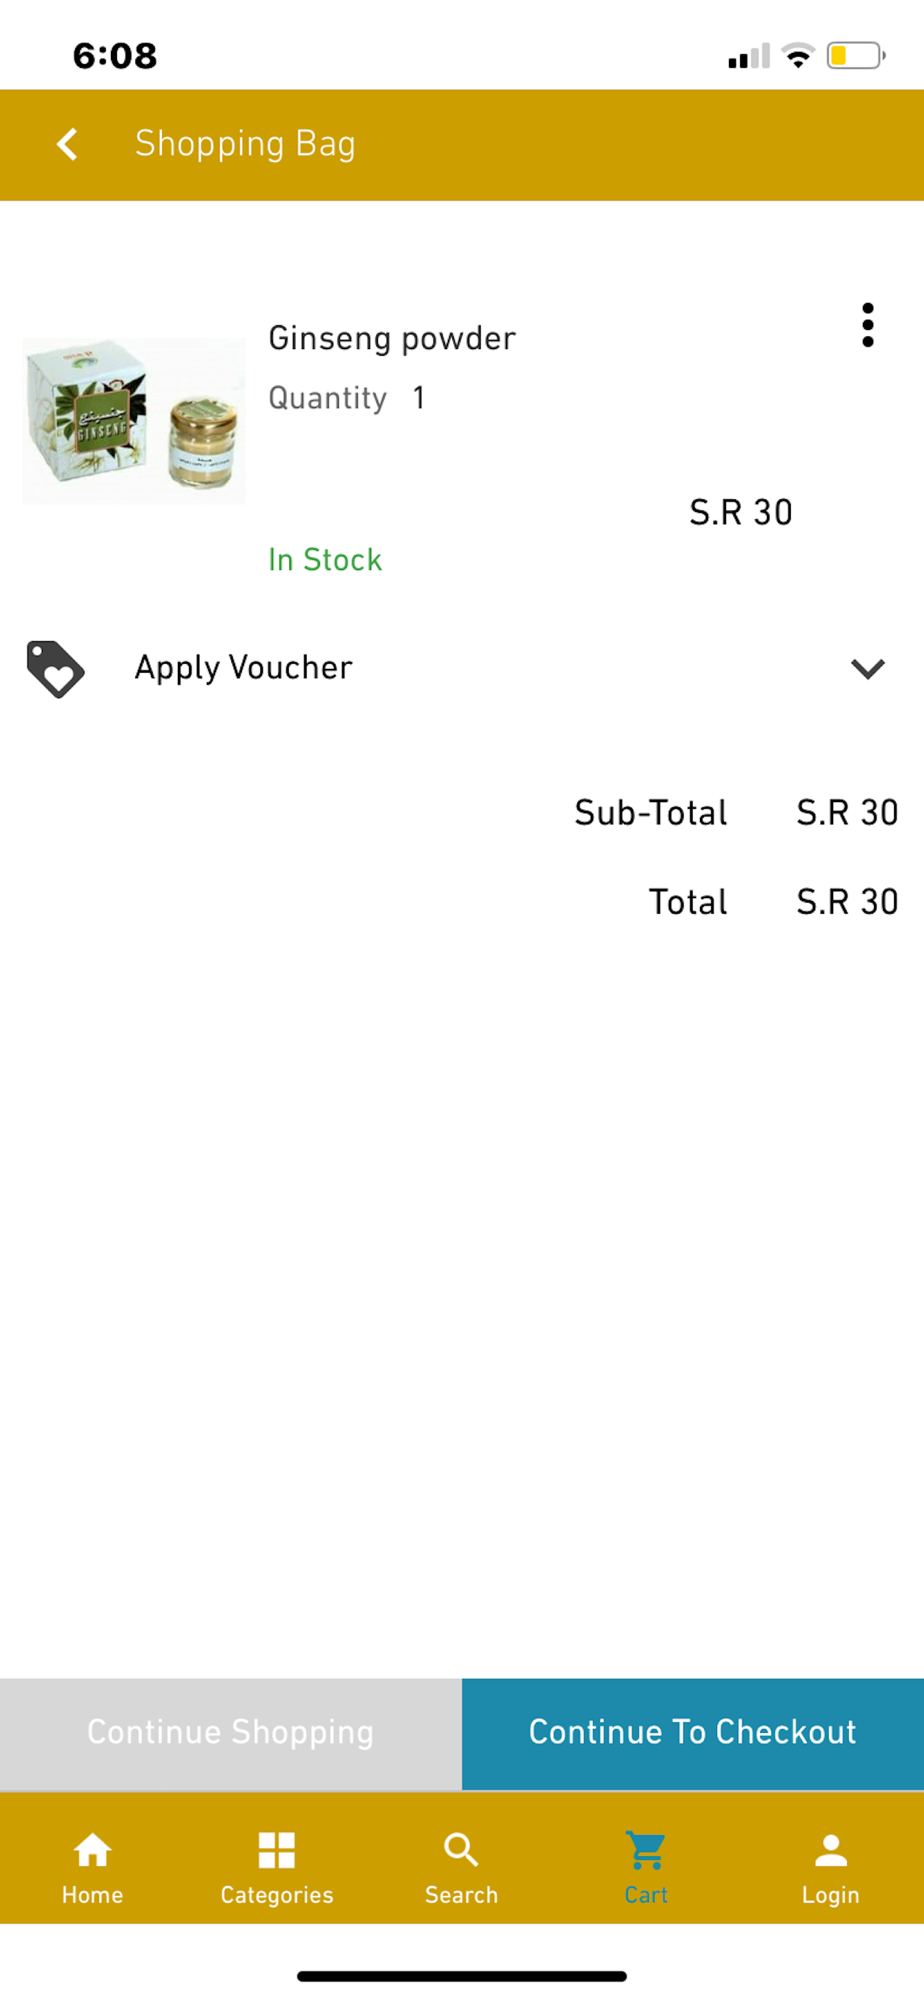The height and width of the screenshot is (2000, 924).
Task: Tap the Shopping Bag header title
Action: [x=245, y=144]
